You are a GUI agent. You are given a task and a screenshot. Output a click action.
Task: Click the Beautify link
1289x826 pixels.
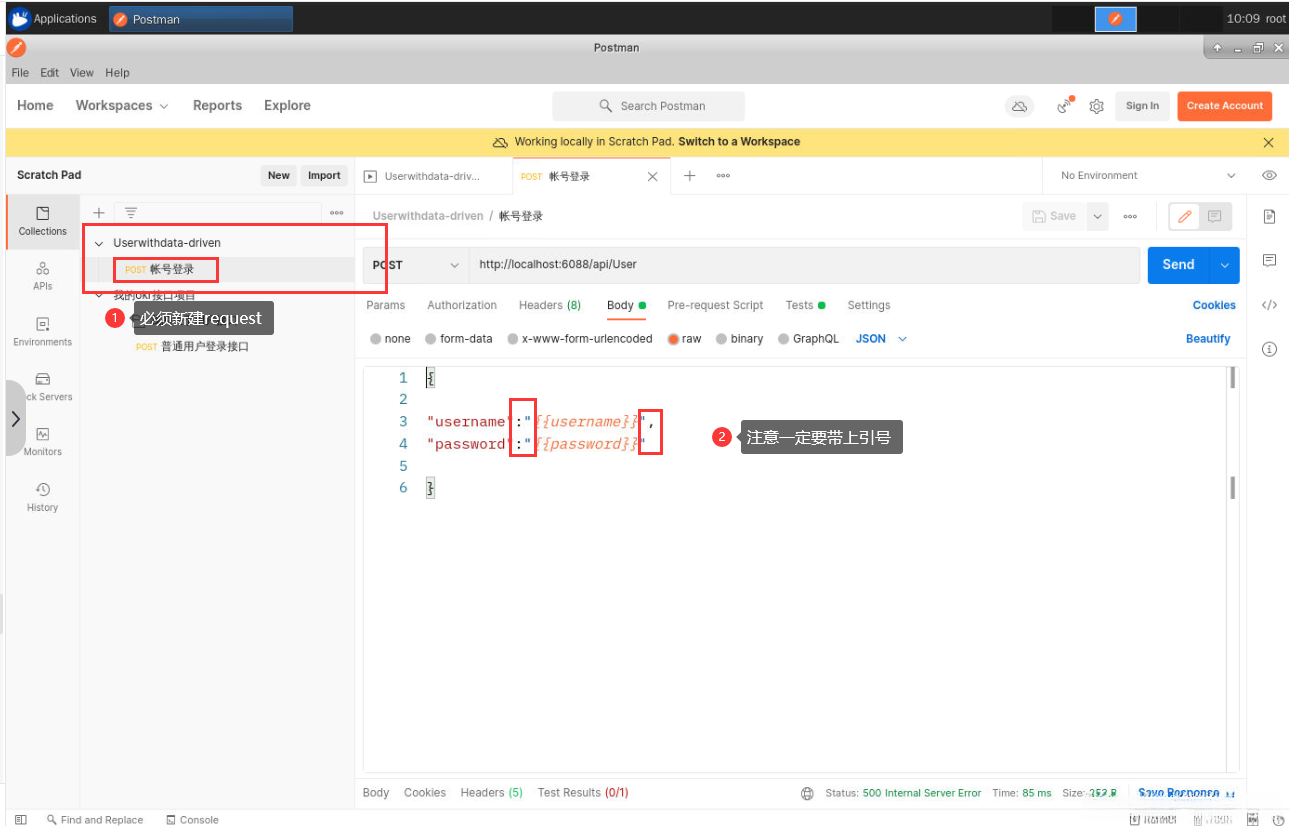[x=1208, y=339]
